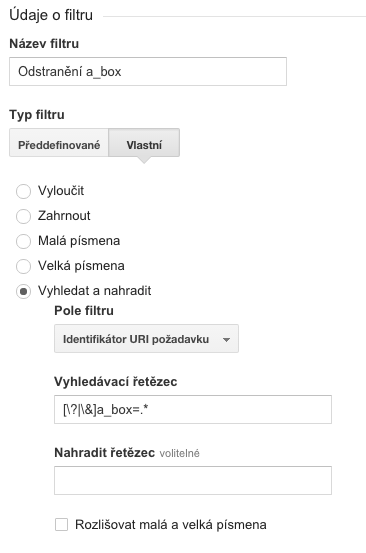Click the empty Nahradit řetězec input field
The width and height of the screenshot is (366, 553).
pos(193,480)
